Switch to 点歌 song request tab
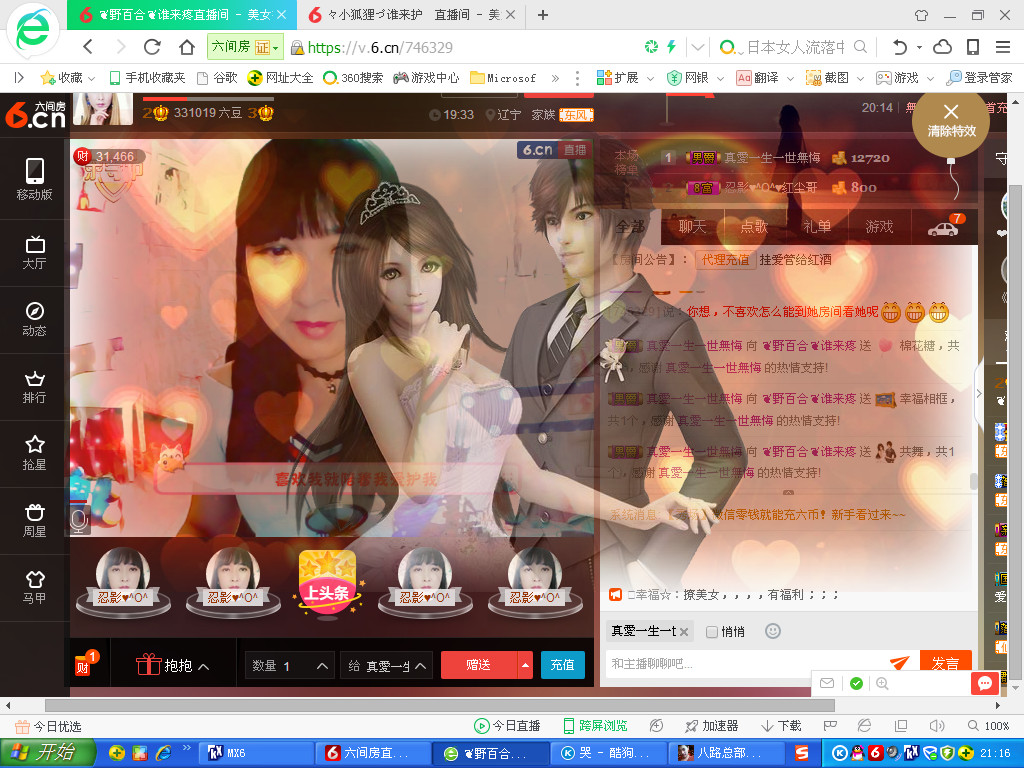This screenshot has height=768, width=1024. pos(754,227)
